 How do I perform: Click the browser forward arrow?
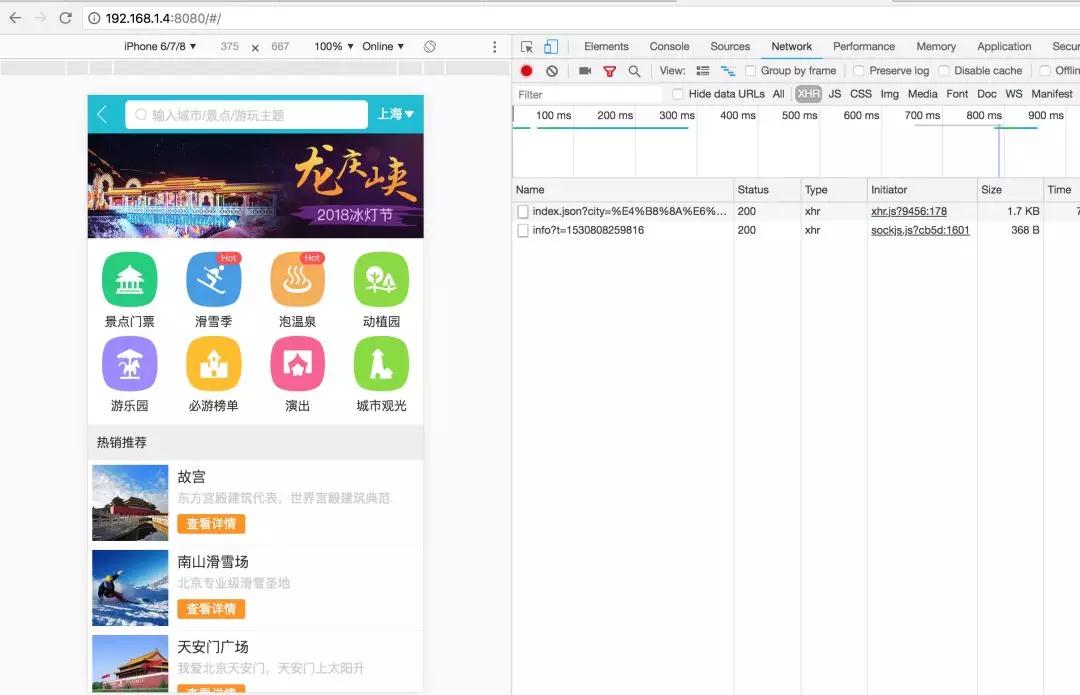[41, 18]
